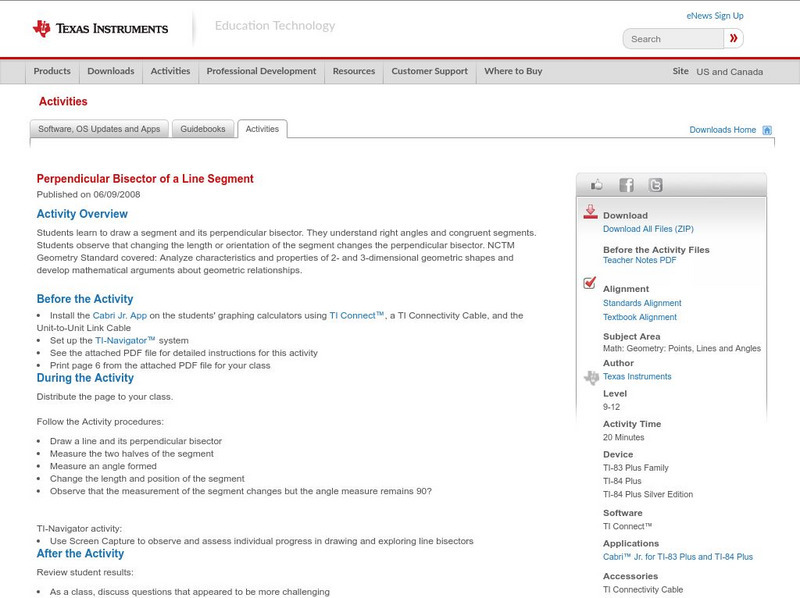800x598 pixels.
Task: Click the gray TI author logo icon
Action: (x=591, y=378)
